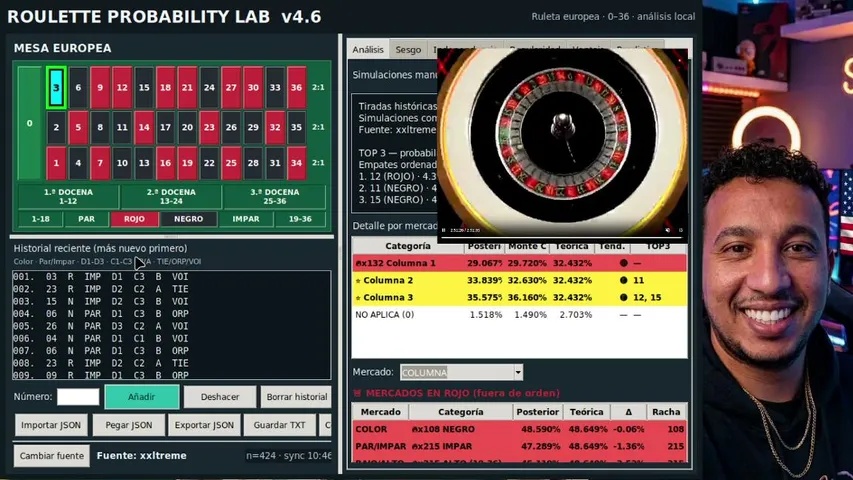Click Cambiar fuente button

click(52, 456)
